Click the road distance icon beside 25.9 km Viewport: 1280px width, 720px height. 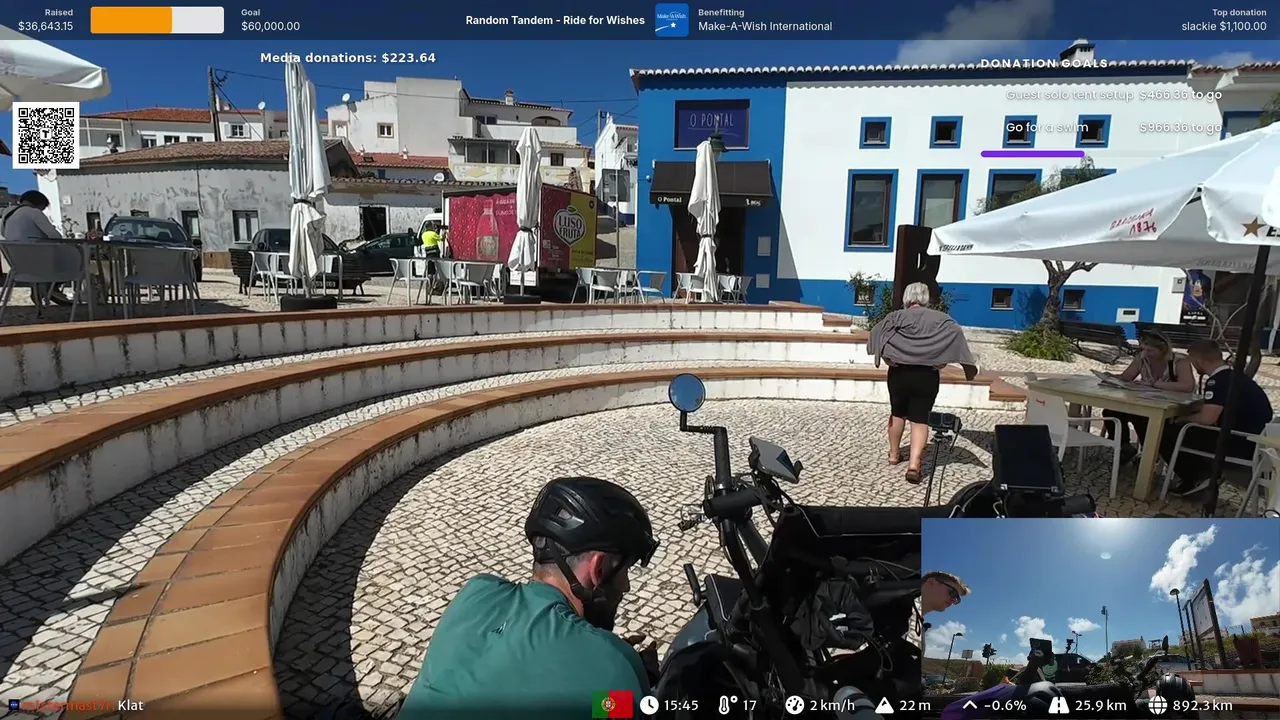pos(1059,705)
